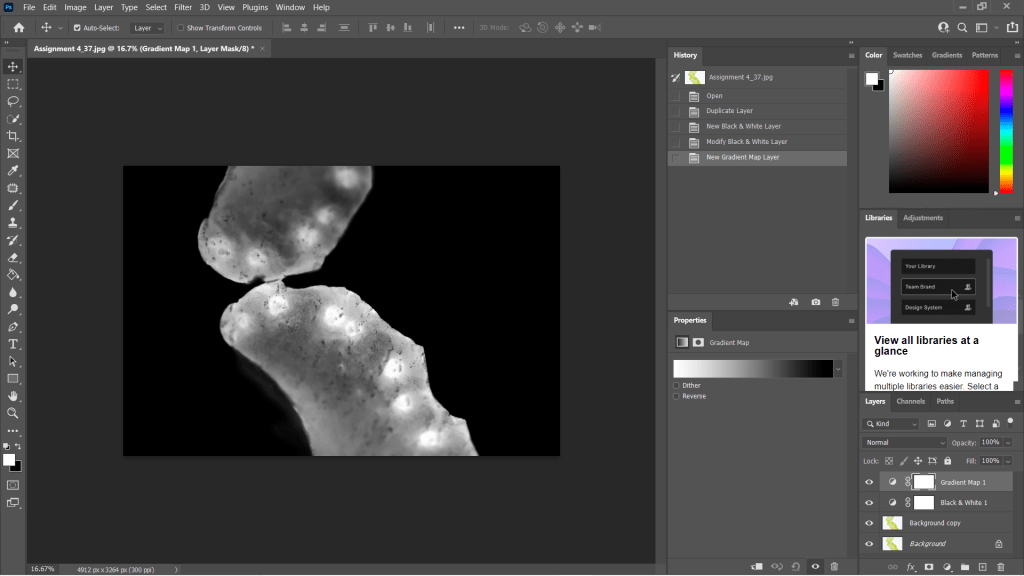Toggle Show Transform Controls checkbox
This screenshot has width=1024, height=576.
pos(181,28)
